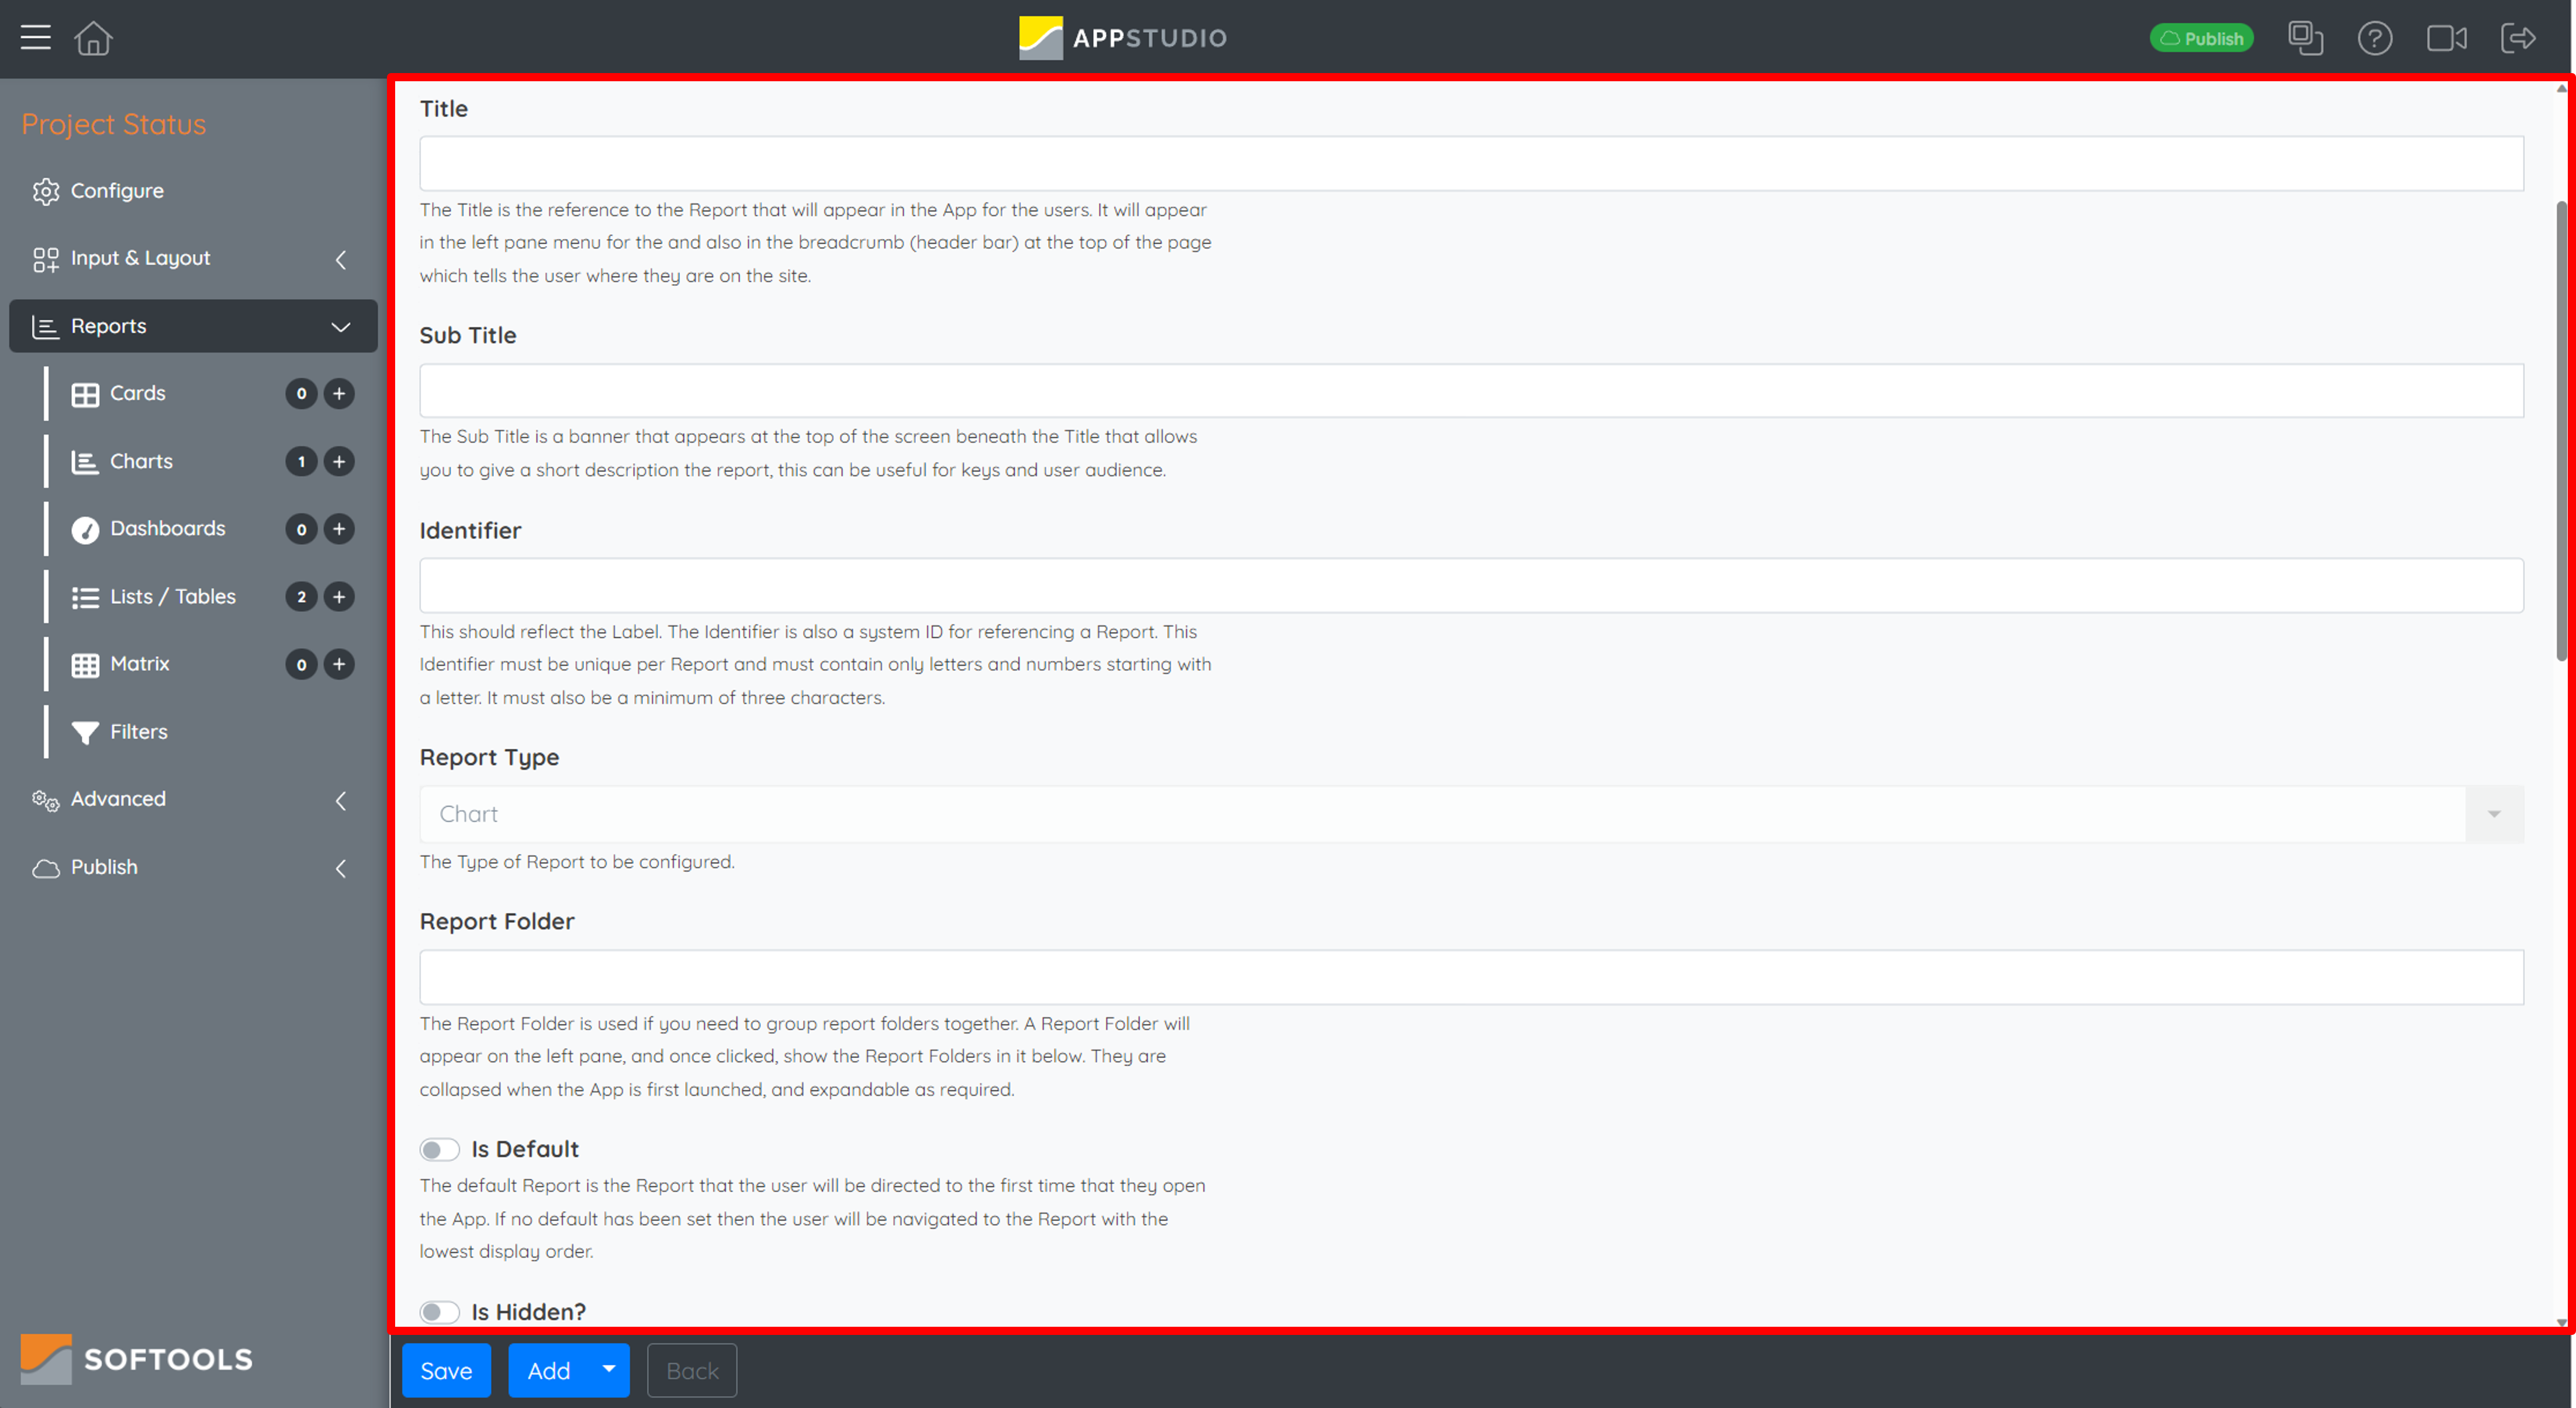Viewport: 2576px width, 1408px height.
Task: Click the scrollbar down arrow
Action: 2561,1322
